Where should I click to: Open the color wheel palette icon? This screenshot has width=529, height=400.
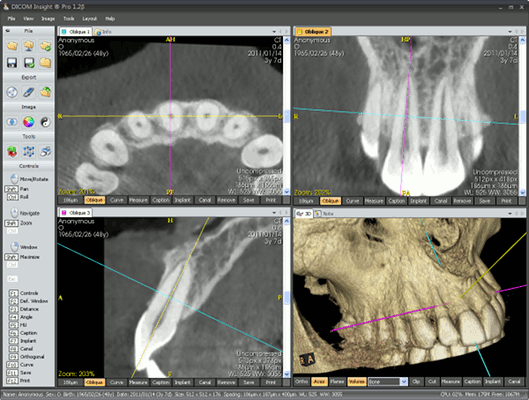click(x=29, y=122)
